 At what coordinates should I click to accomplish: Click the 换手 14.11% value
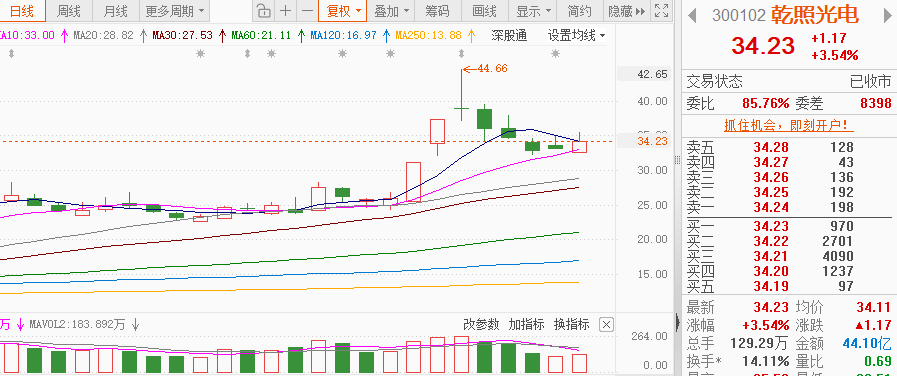coord(766,362)
